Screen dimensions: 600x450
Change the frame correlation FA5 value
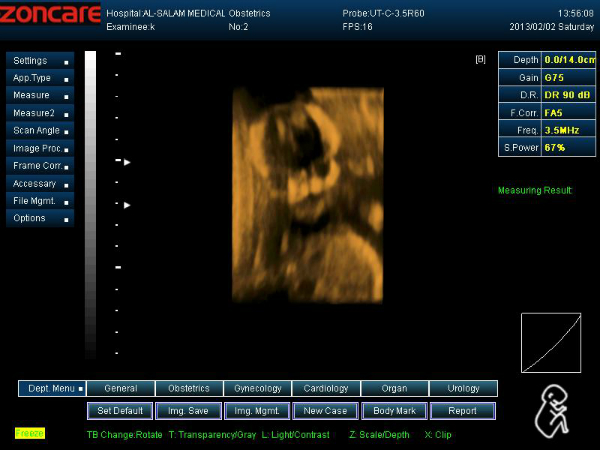coord(569,113)
